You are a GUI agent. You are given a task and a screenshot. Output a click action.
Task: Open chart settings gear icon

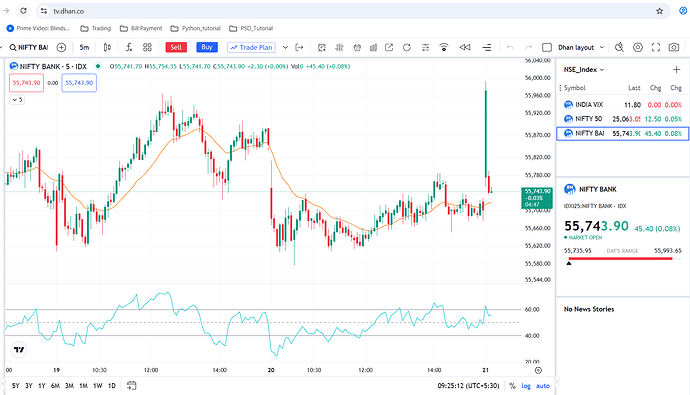click(x=638, y=48)
